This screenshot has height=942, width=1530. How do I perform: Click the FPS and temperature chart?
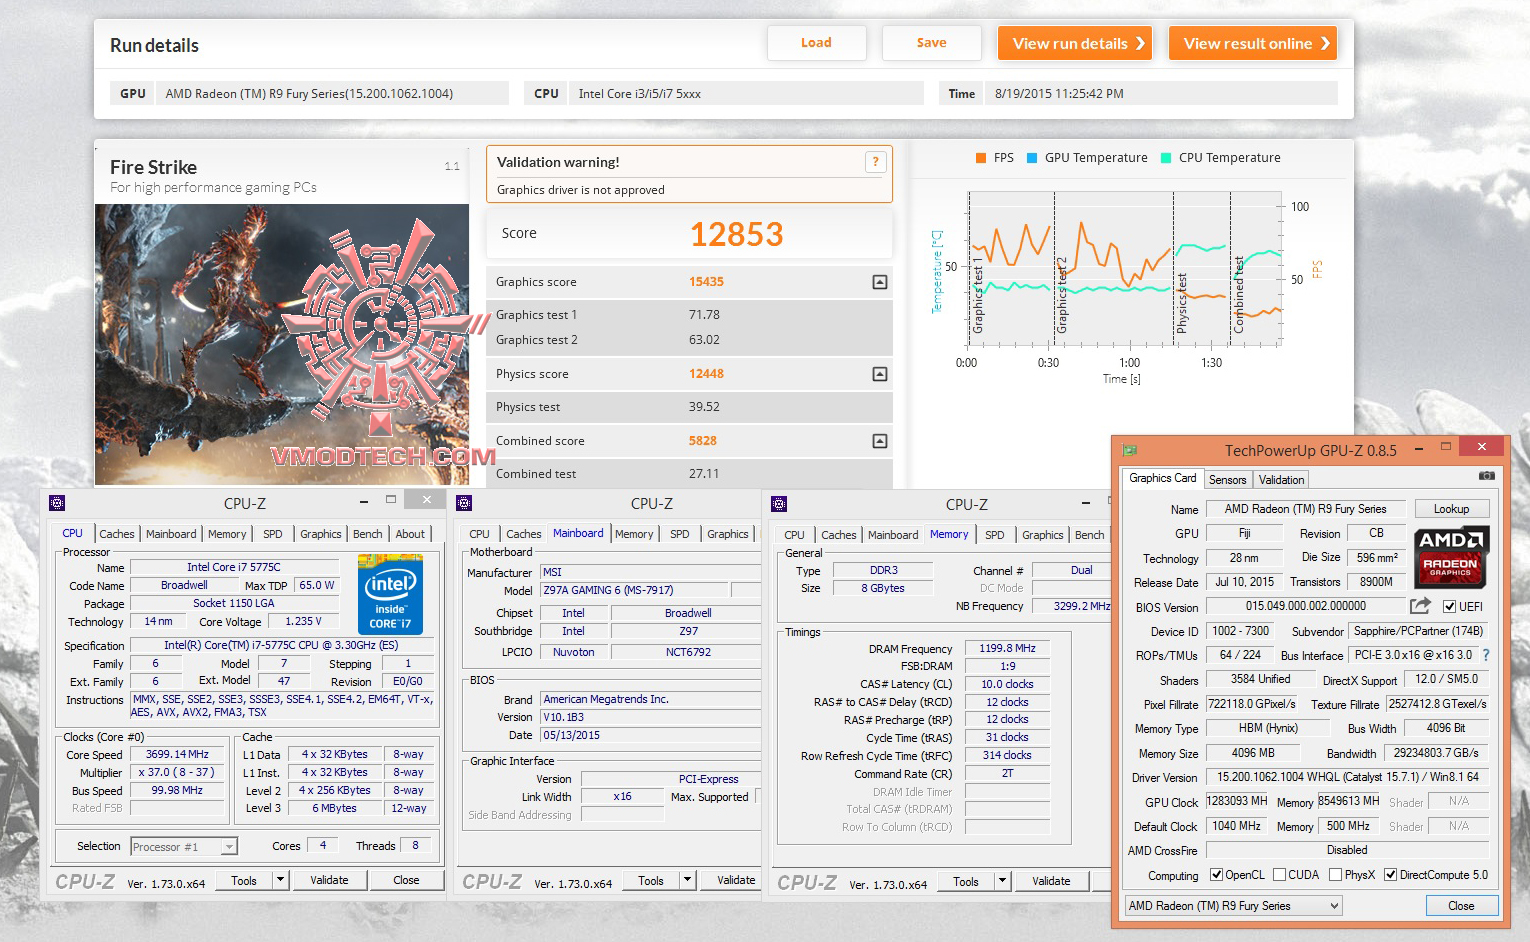1123,270
